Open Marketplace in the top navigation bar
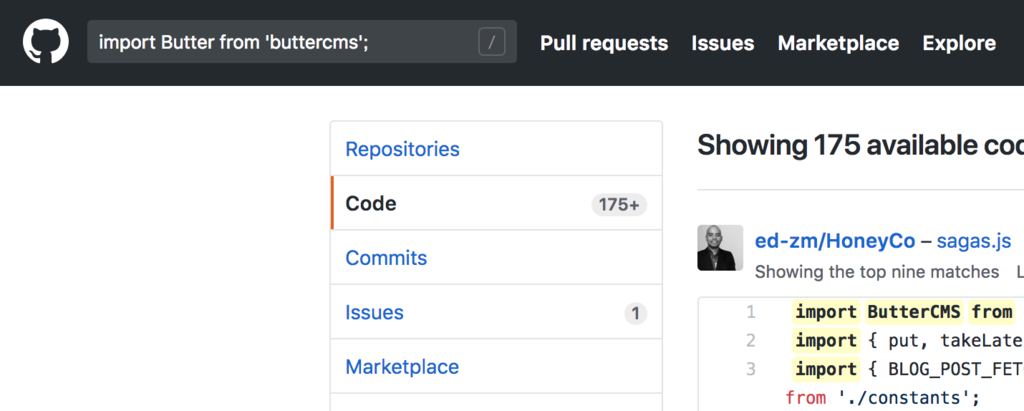 [x=839, y=43]
